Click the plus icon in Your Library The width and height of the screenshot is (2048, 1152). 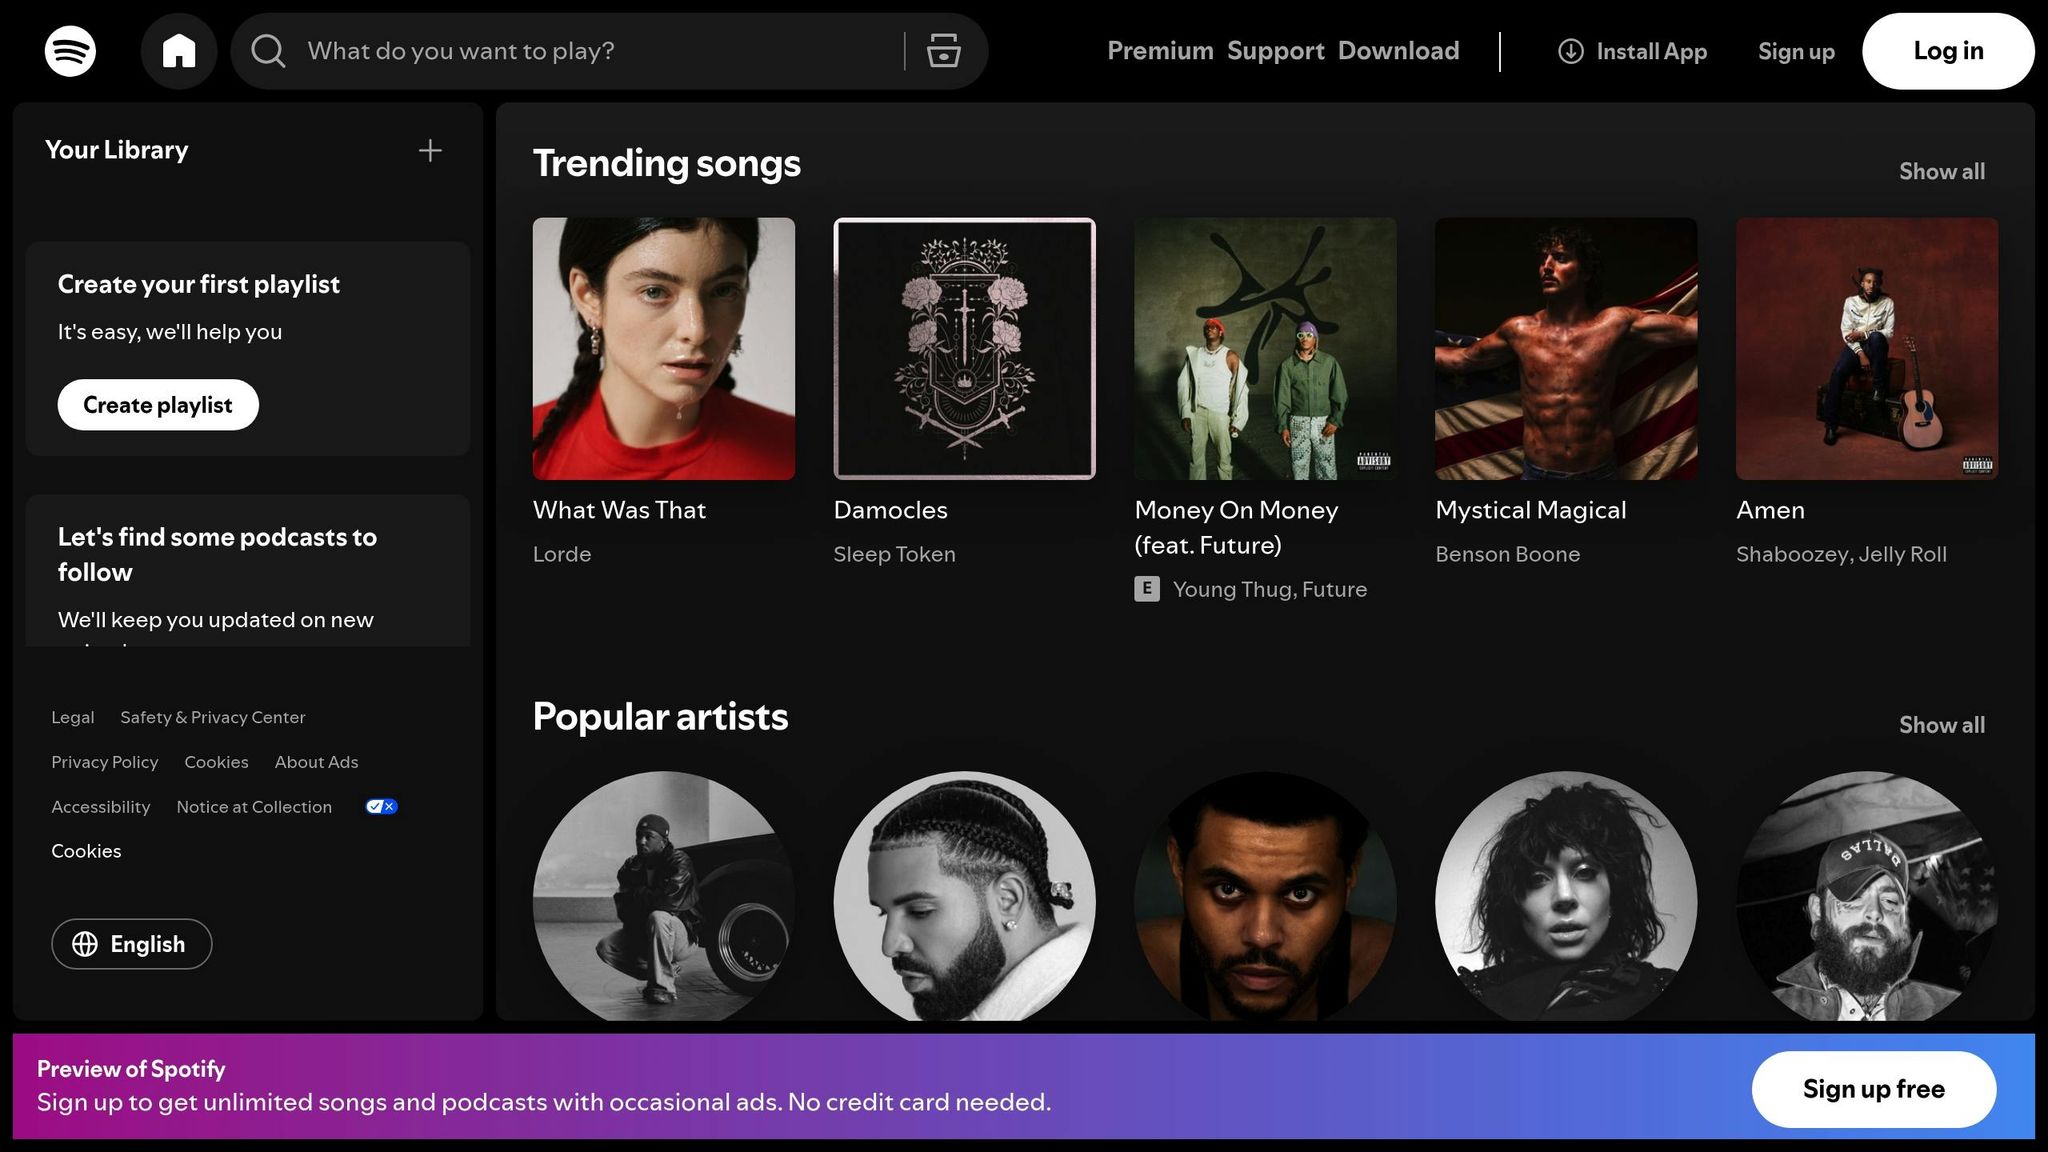click(x=430, y=151)
